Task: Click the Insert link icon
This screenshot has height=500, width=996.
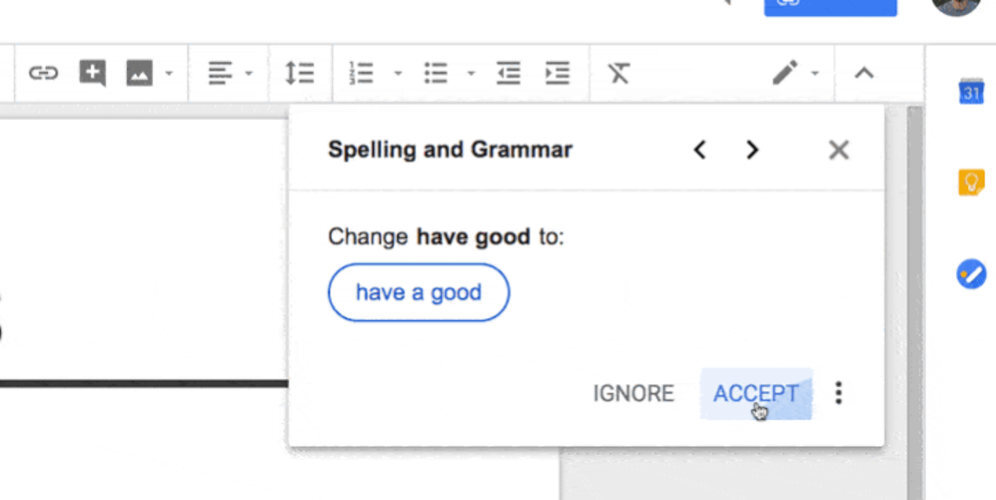Action: click(44, 74)
